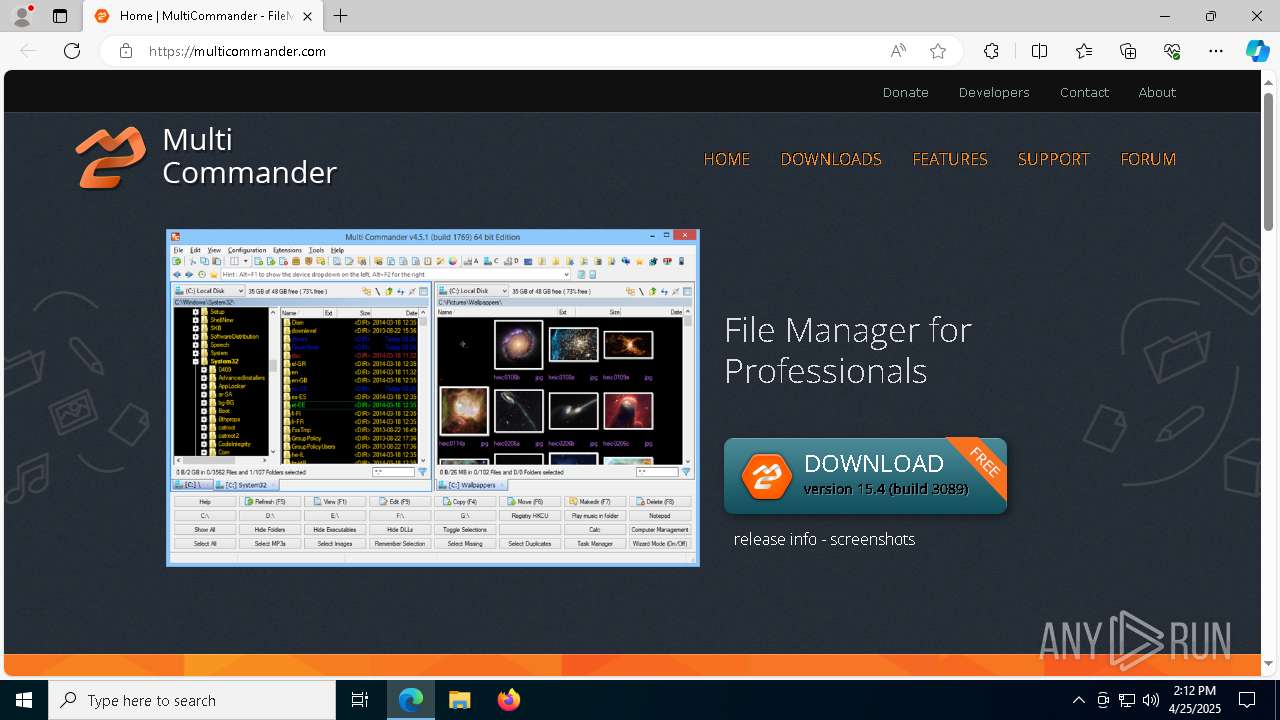
Task: Open volume control tray icon
Action: coord(1151,700)
